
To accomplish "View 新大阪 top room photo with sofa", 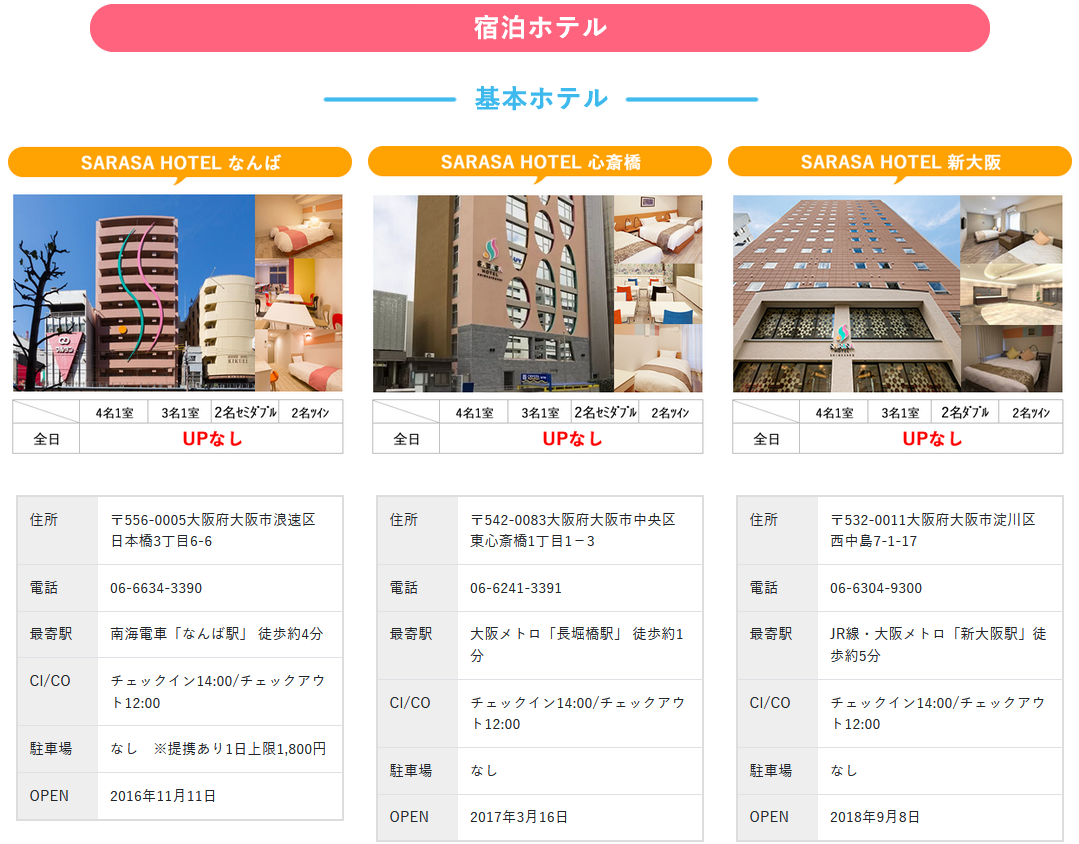I will coord(1012,229).
